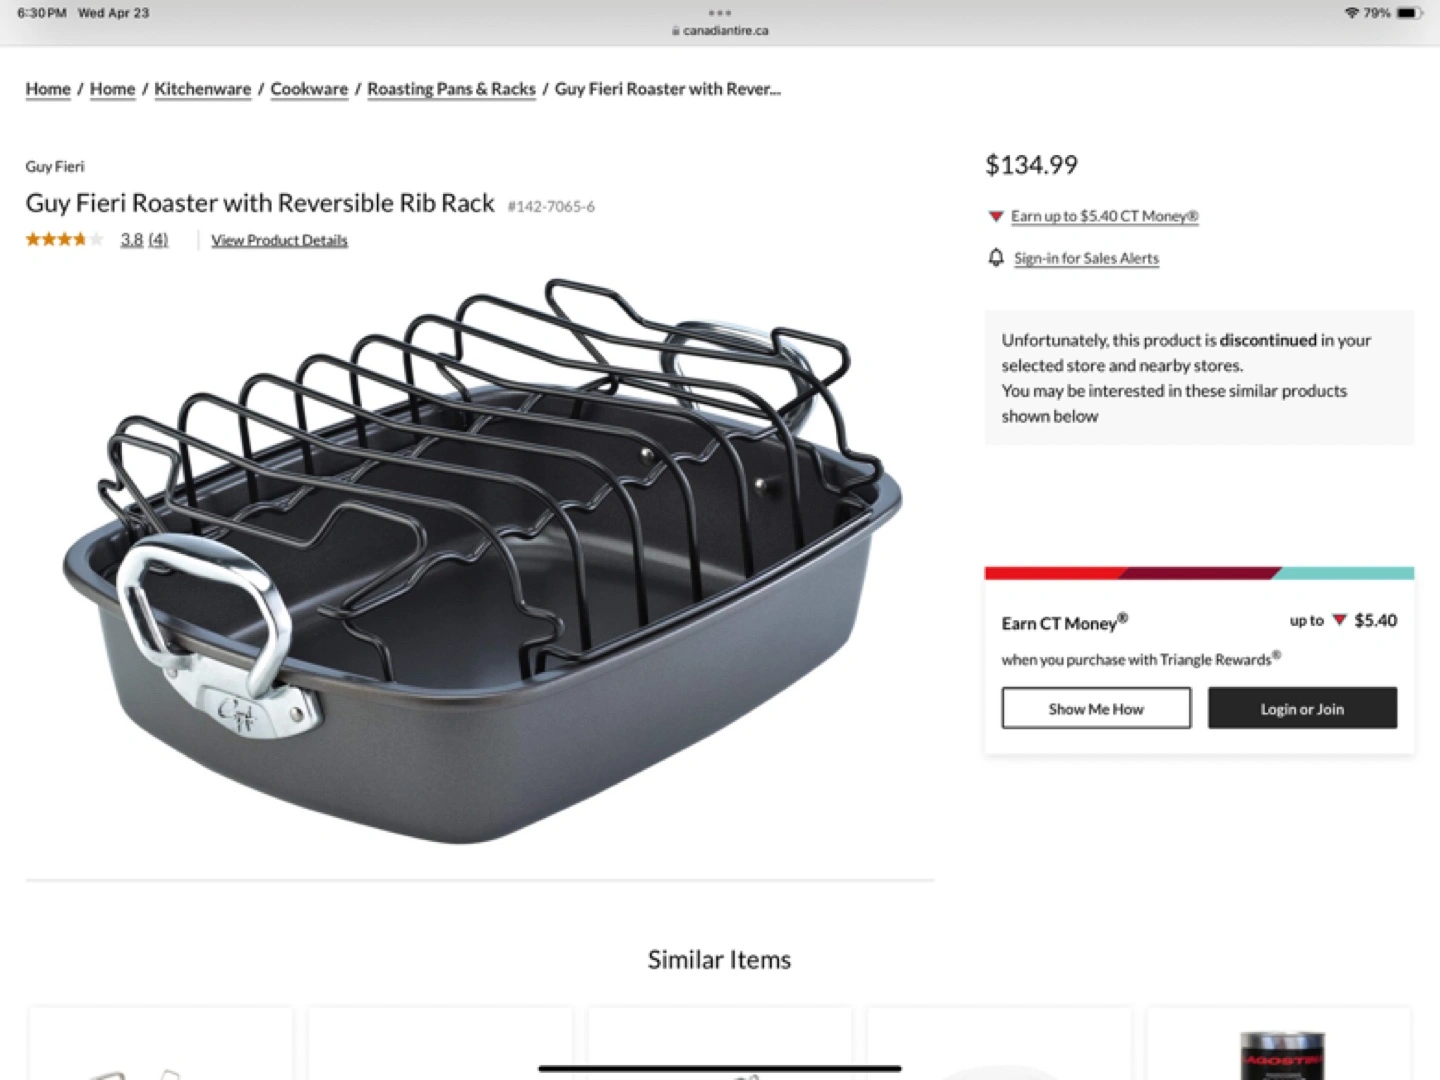
Task: Click Sign-in for Sales Alerts link
Action: pos(1086,258)
